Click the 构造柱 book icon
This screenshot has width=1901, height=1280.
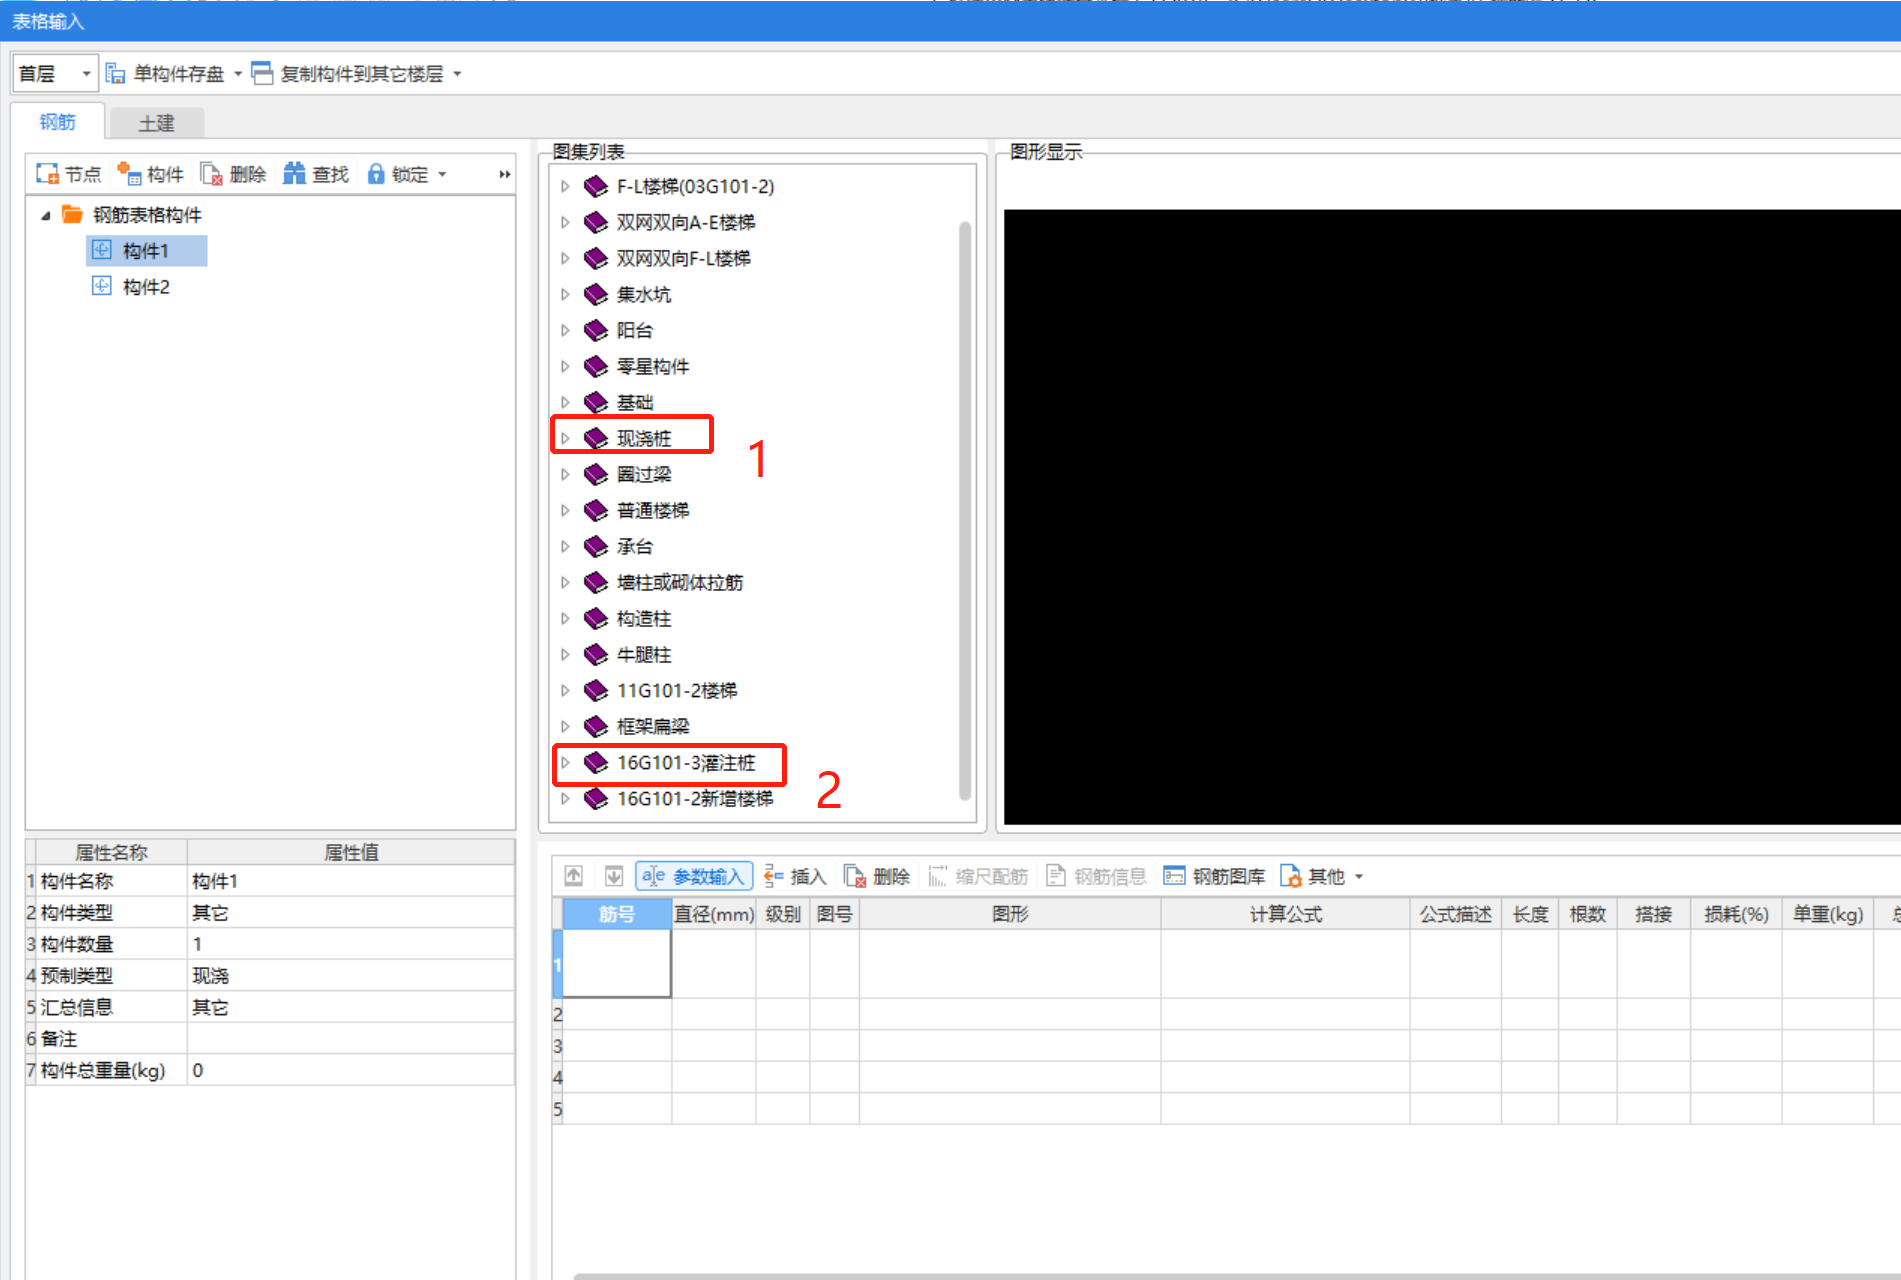click(596, 618)
